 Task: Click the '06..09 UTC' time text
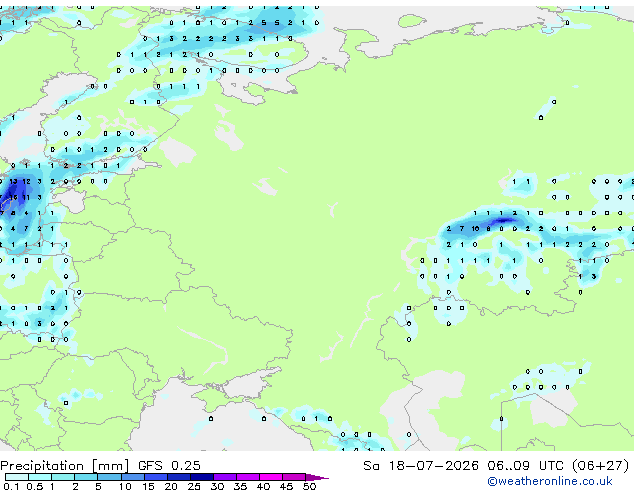525,466
